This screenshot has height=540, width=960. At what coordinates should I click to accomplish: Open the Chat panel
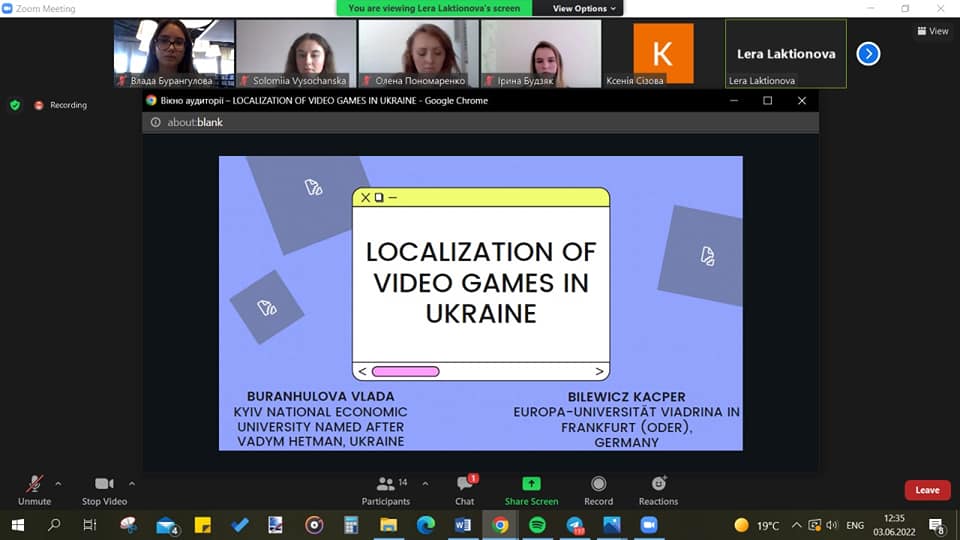point(465,484)
